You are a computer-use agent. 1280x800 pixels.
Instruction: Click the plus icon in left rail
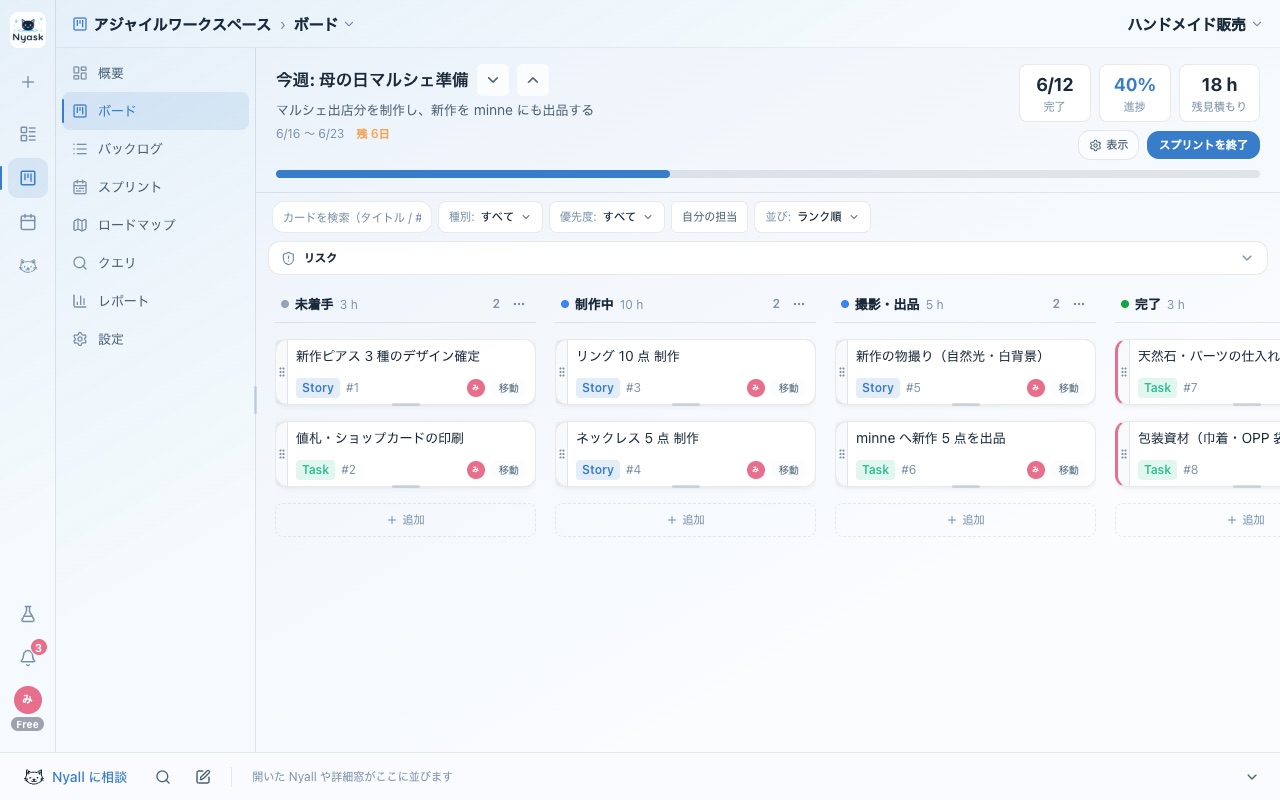28,82
